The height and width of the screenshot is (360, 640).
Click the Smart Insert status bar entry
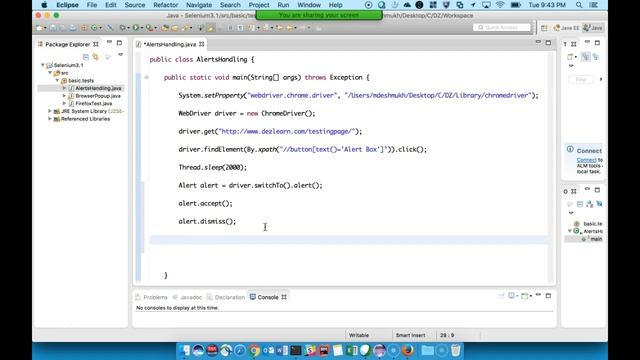[410, 335]
